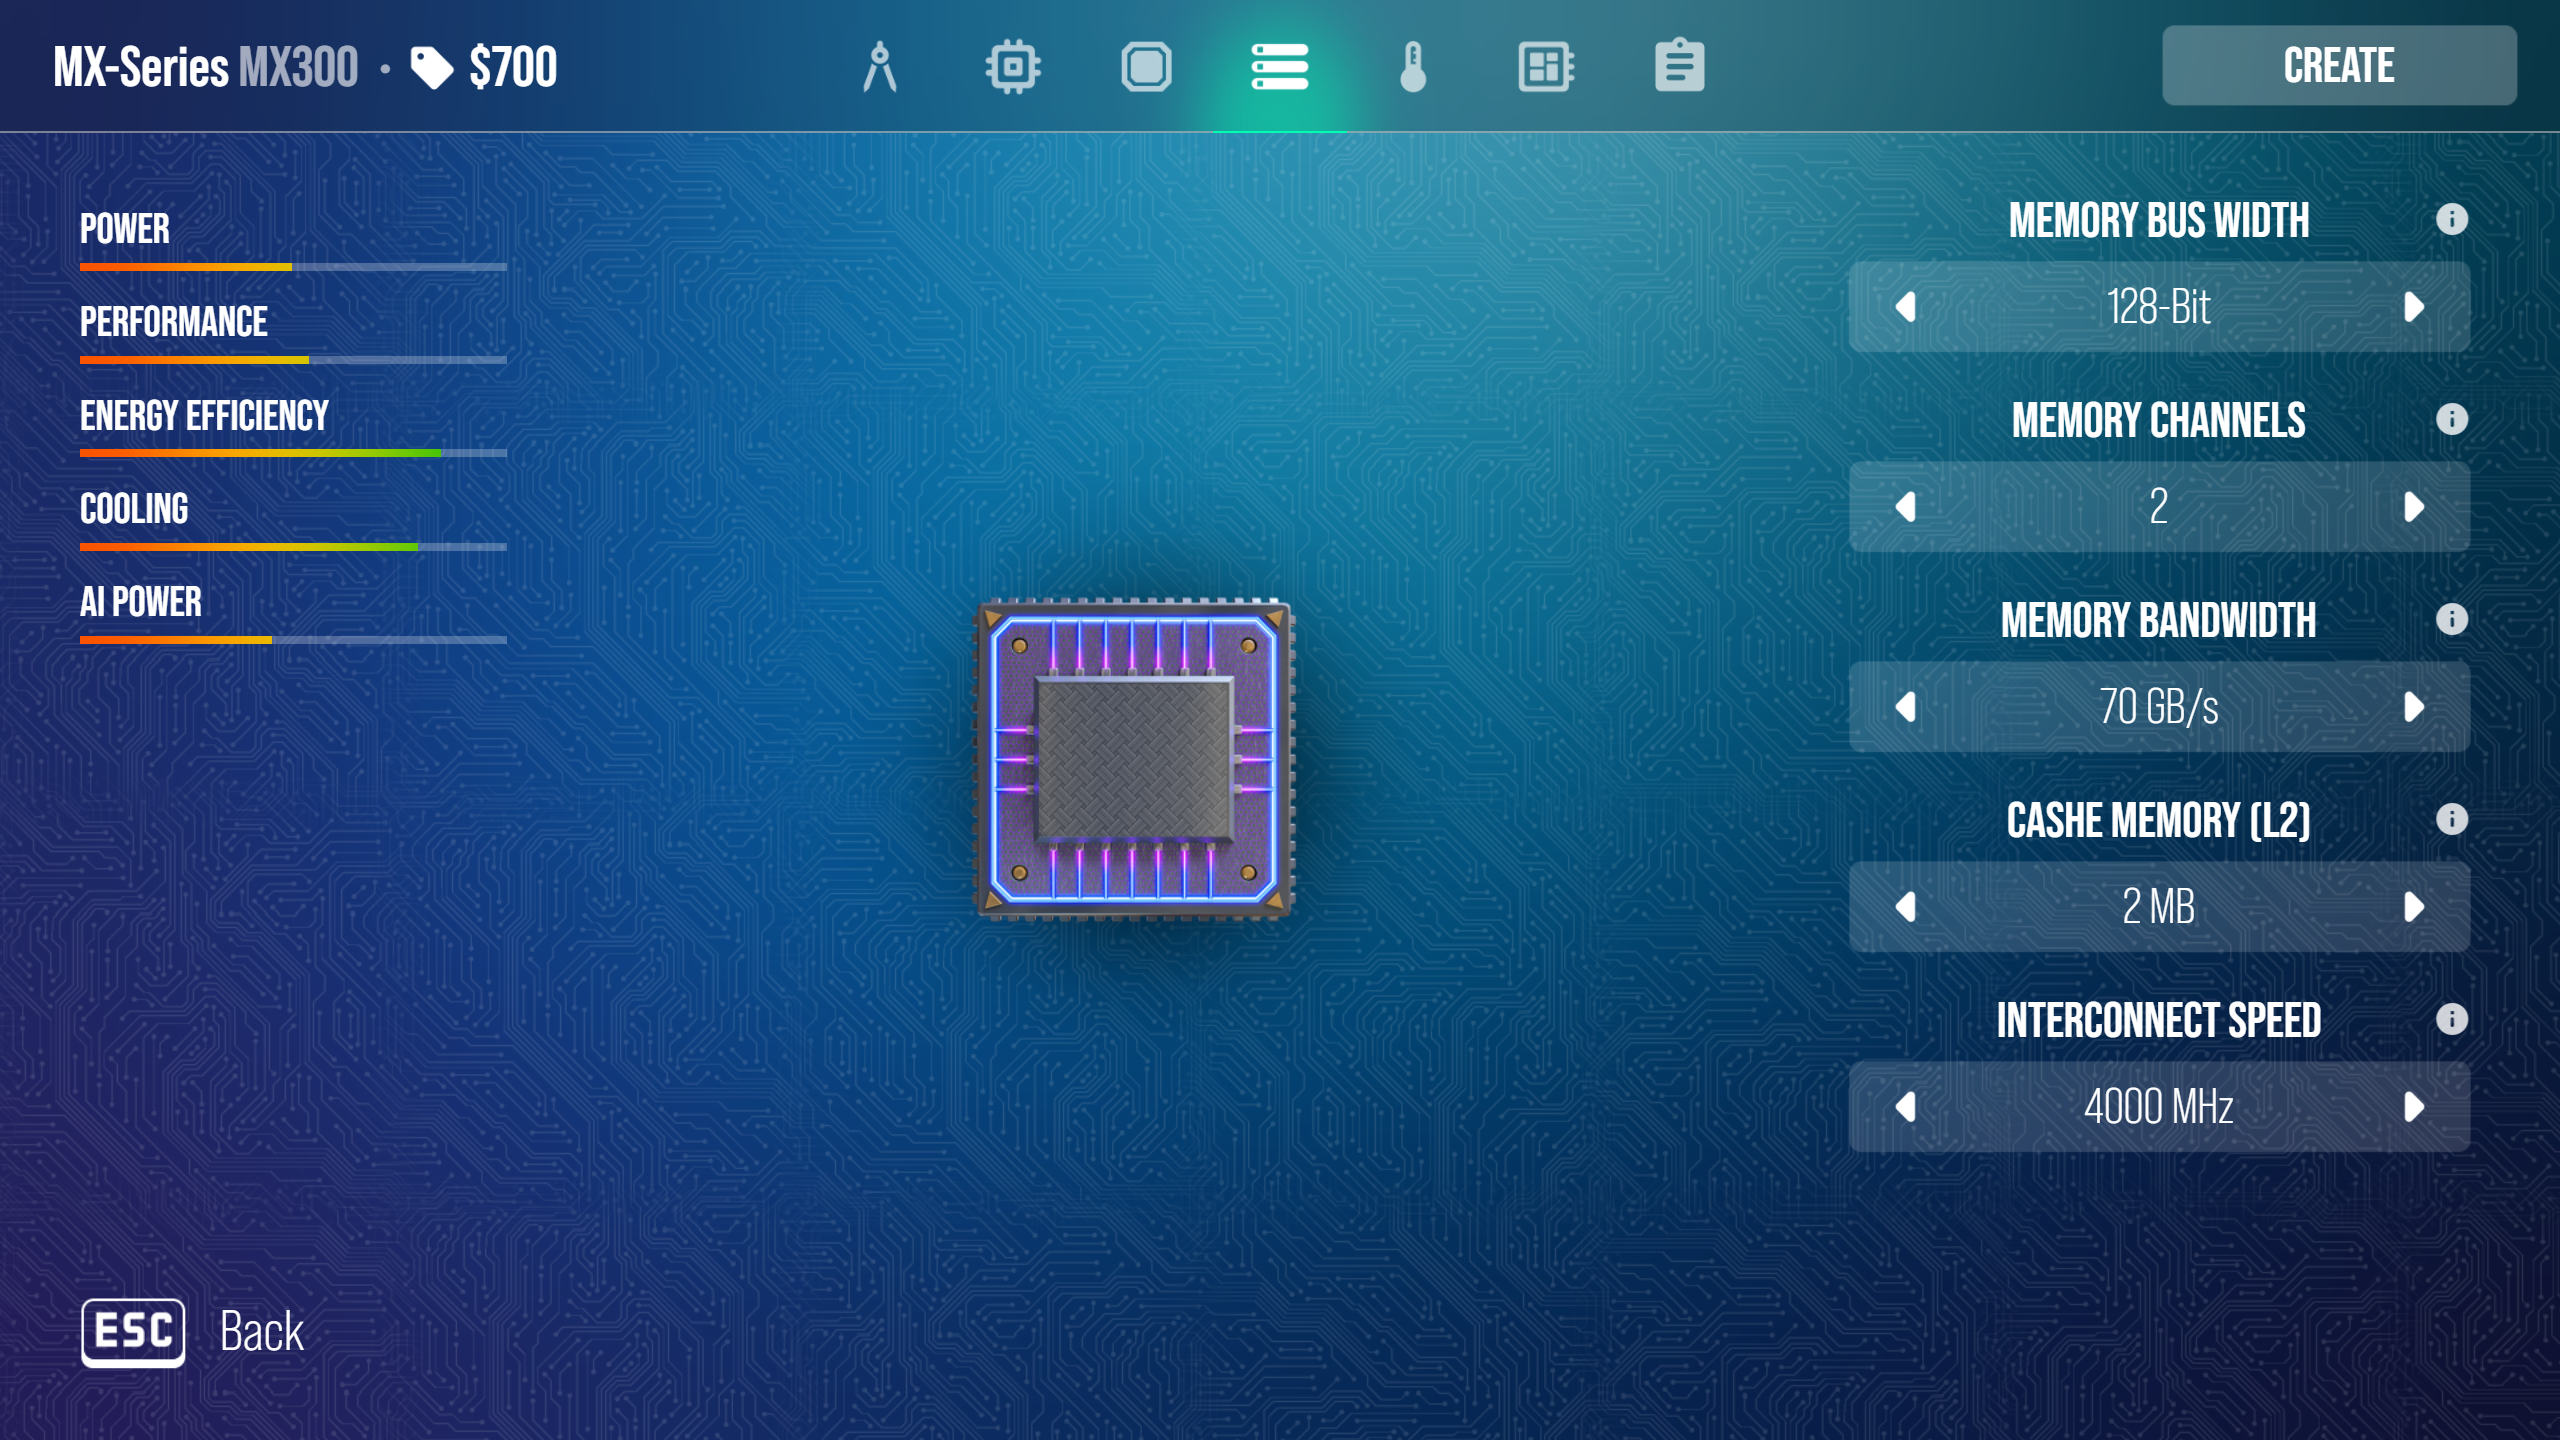The width and height of the screenshot is (2560, 1440).
Task: Show info for Cashe Memory (L2)
Action: (x=2451, y=819)
